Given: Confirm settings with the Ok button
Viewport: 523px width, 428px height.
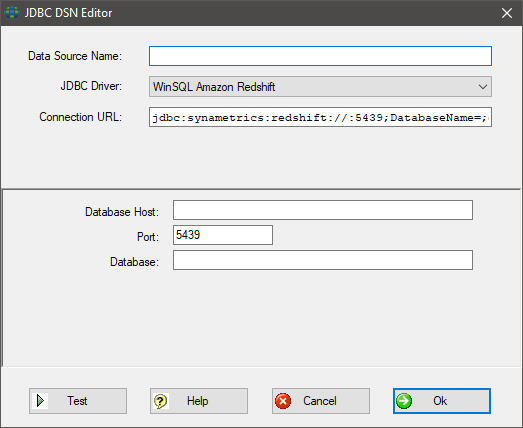Looking at the screenshot, I should coord(442,401).
